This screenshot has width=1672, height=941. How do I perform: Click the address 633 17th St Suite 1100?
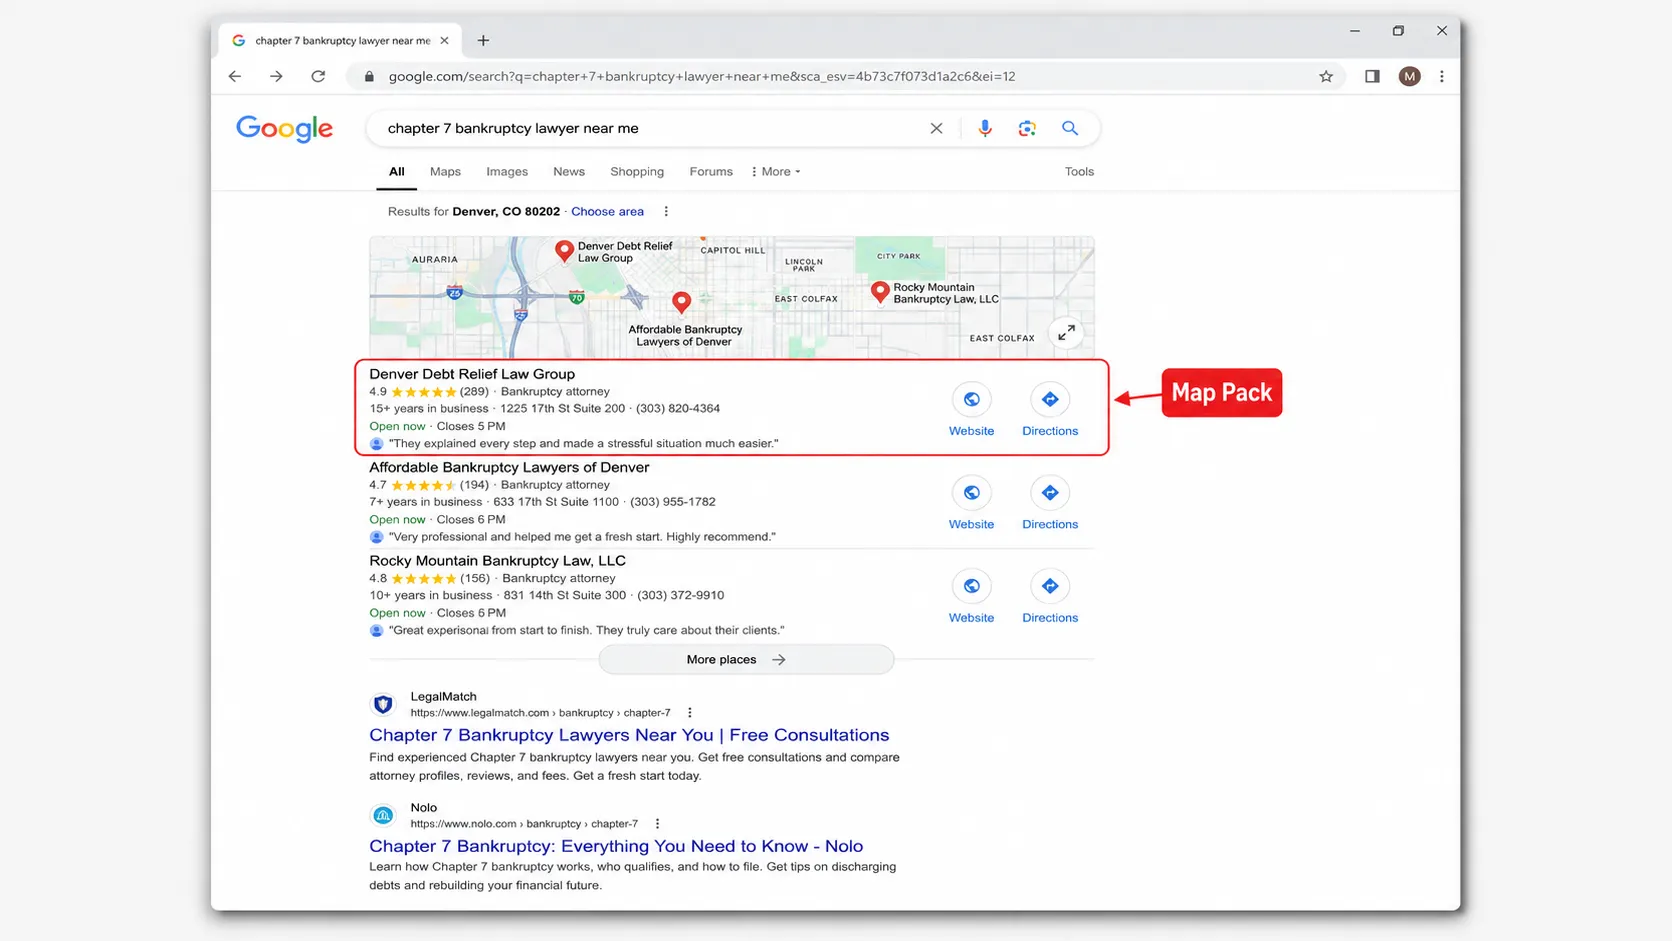556,502
